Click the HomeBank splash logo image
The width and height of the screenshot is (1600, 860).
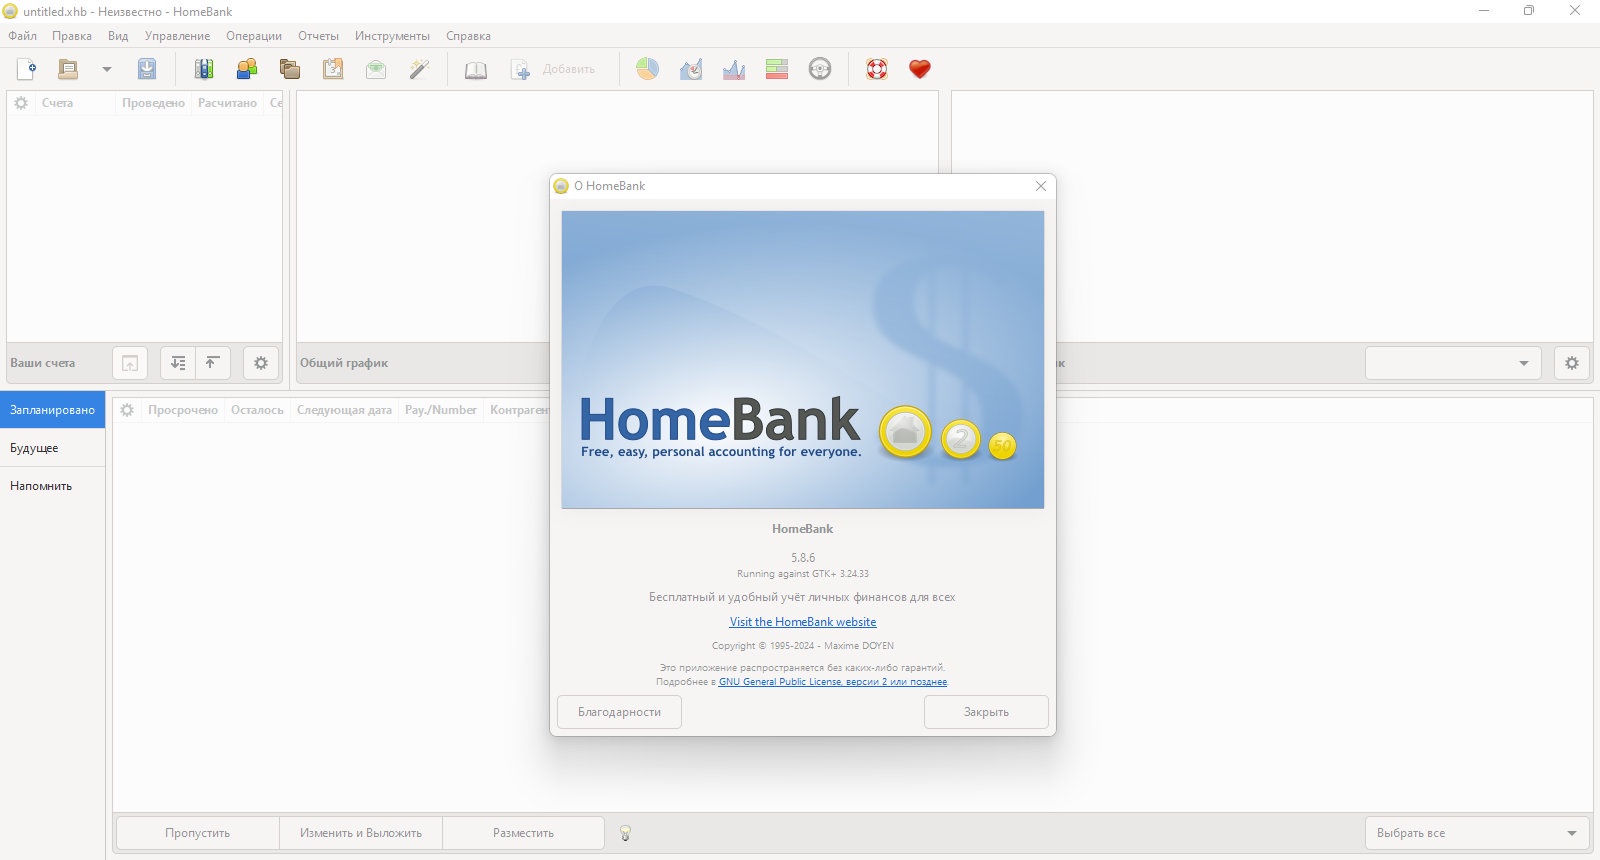pyautogui.click(x=803, y=359)
